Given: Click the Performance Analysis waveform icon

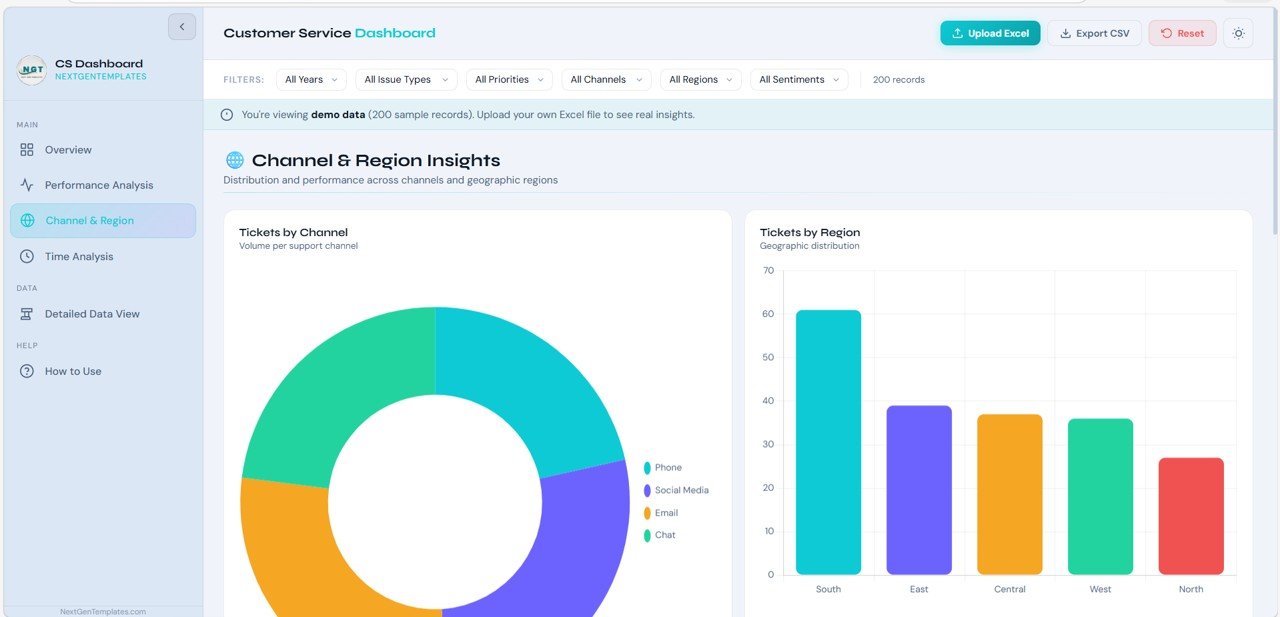Looking at the screenshot, I should click(x=28, y=184).
